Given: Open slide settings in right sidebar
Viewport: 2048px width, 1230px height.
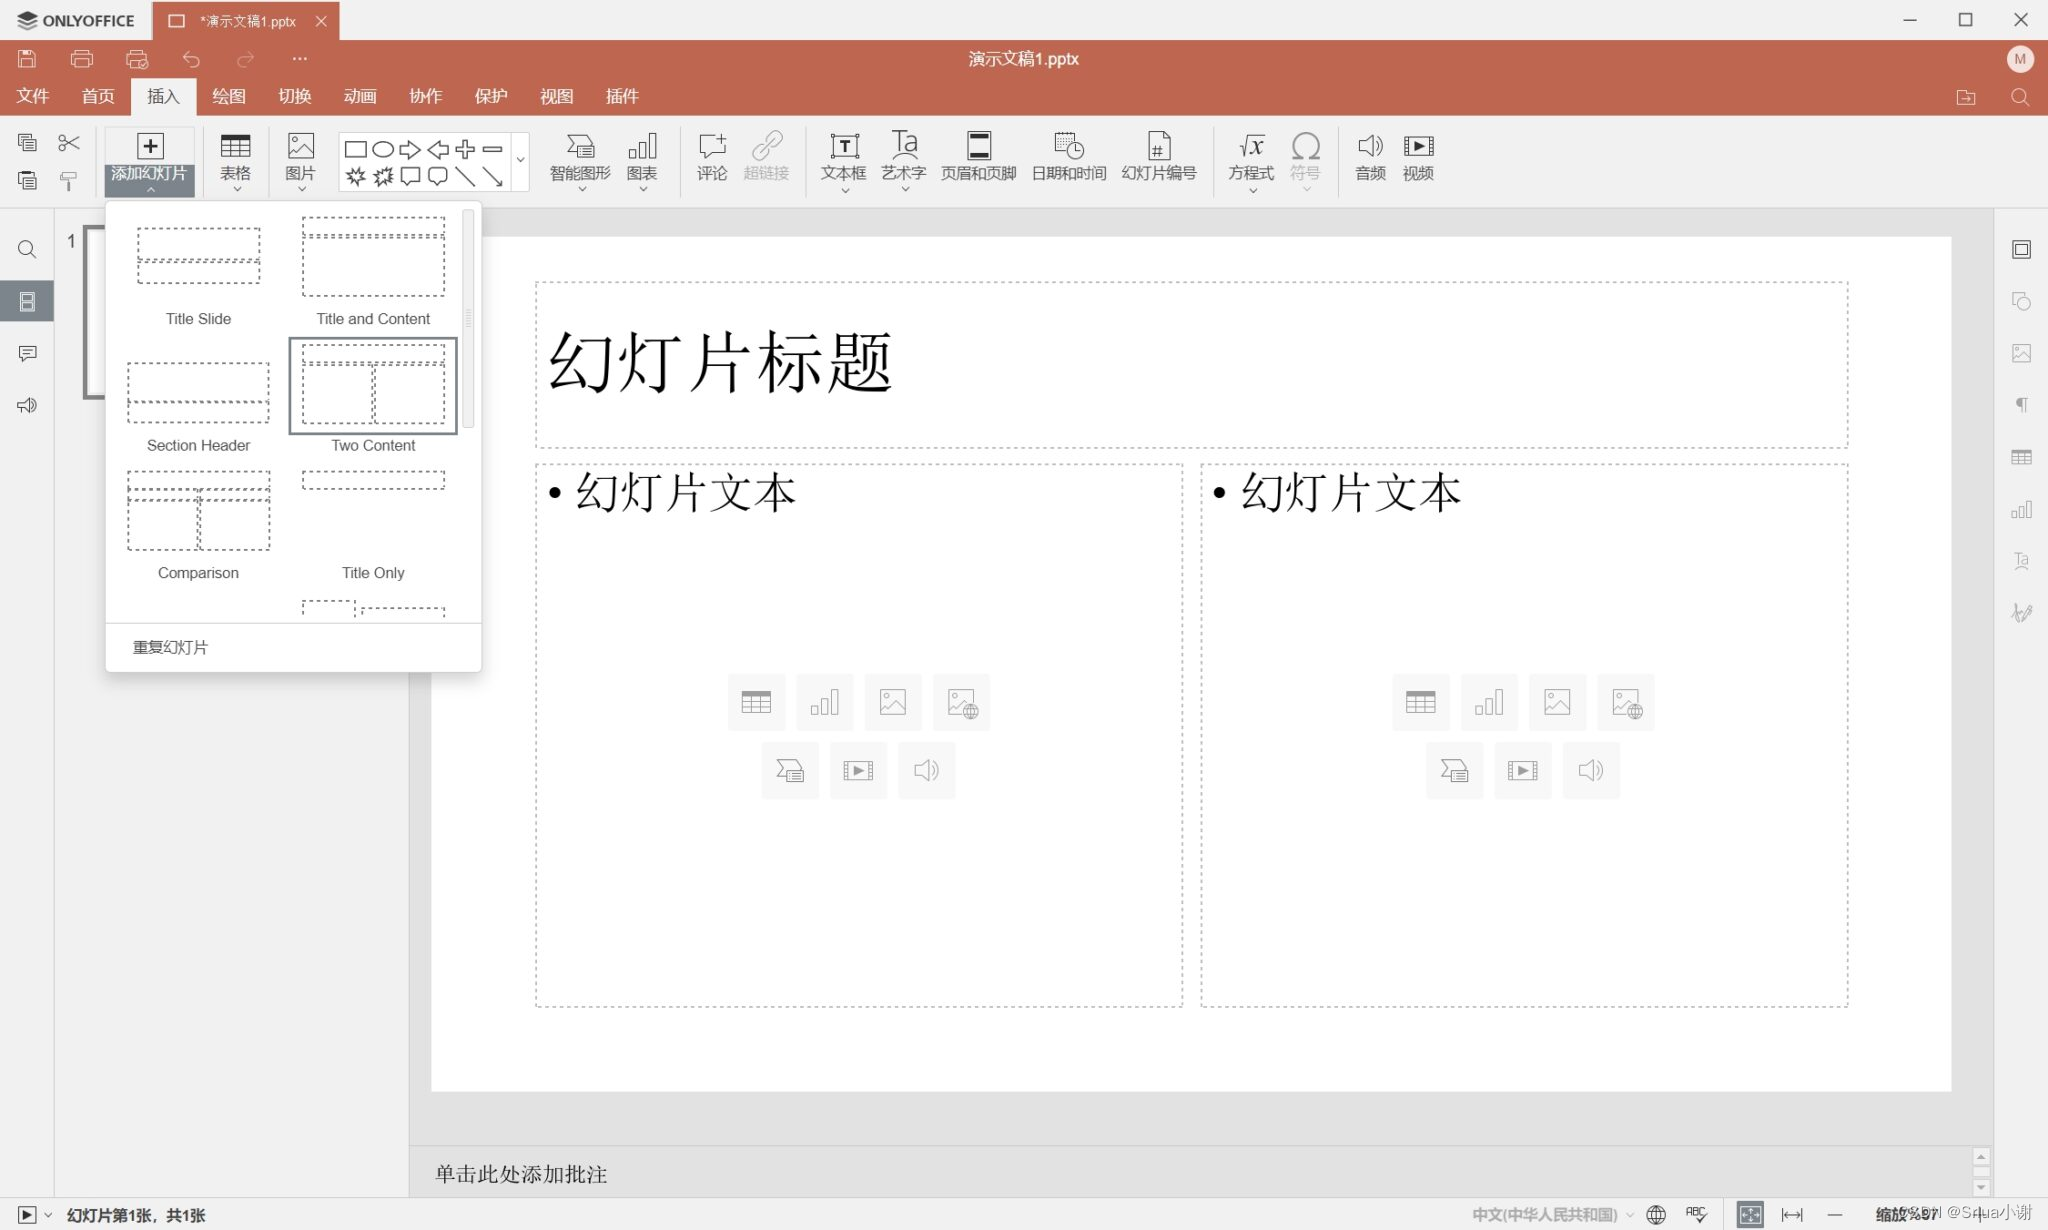Looking at the screenshot, I should coord(2021,250).
